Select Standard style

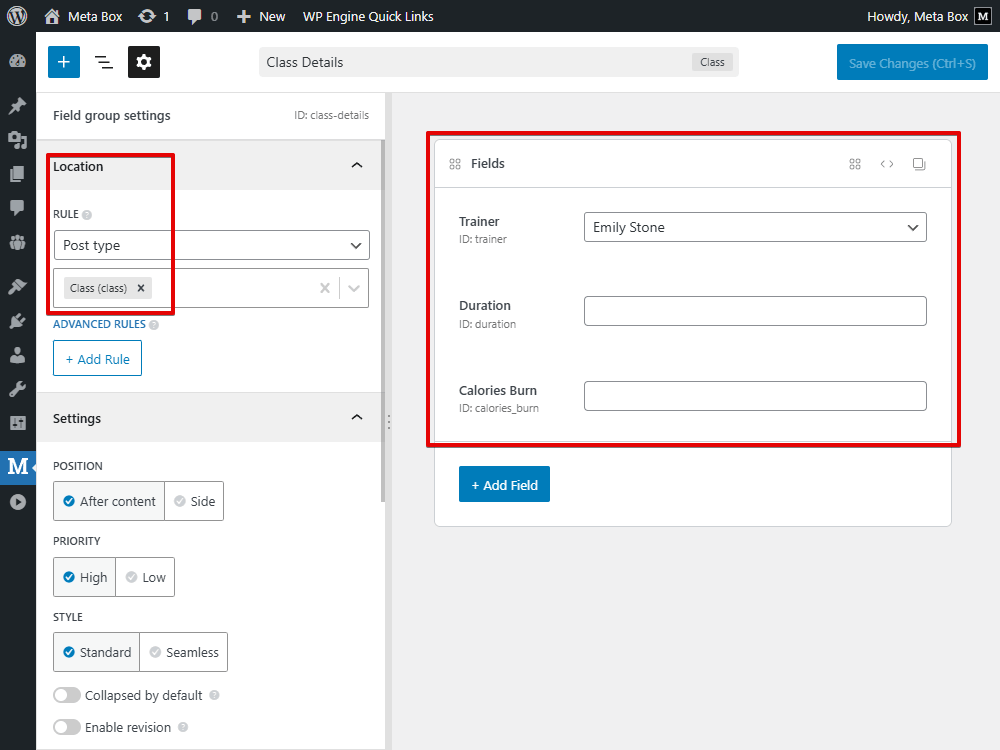point(97,652)
